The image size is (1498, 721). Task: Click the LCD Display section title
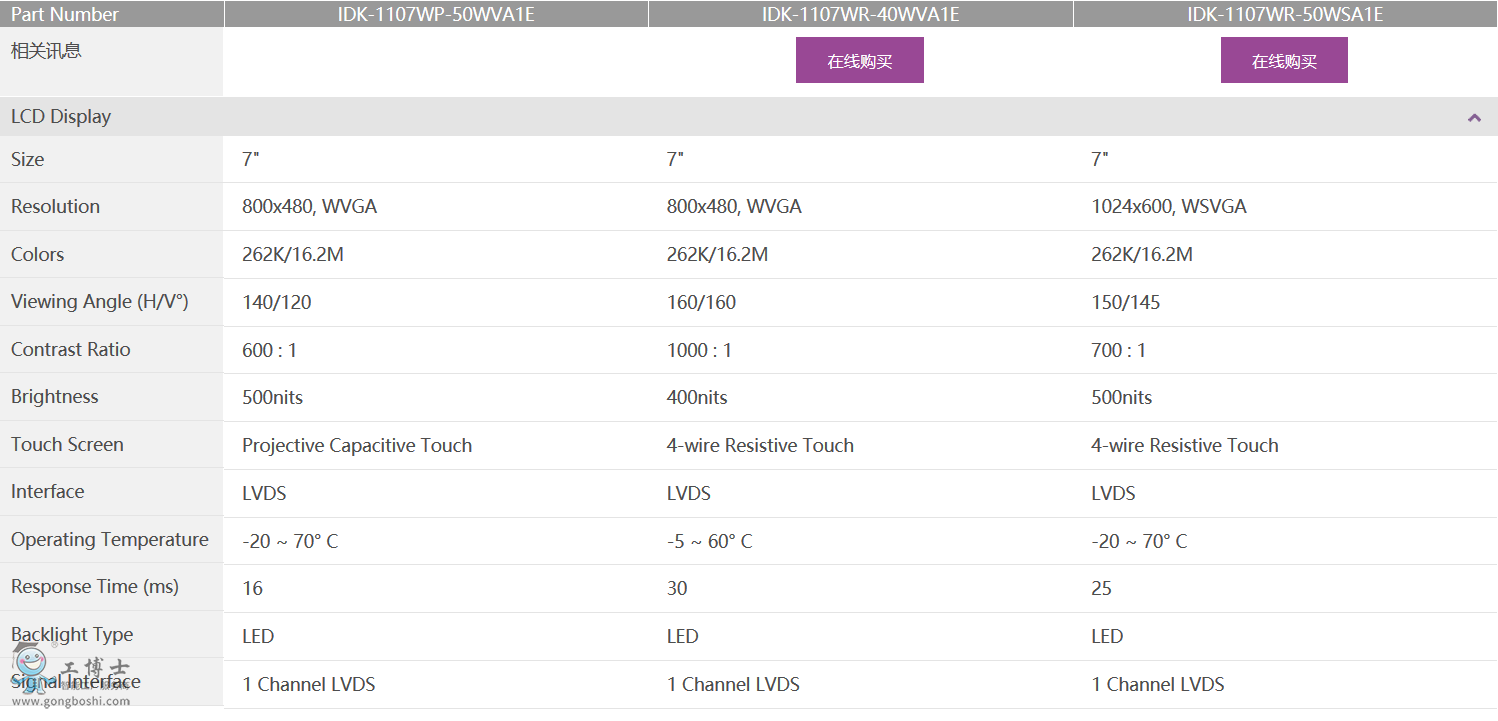[x=61, y=117]
